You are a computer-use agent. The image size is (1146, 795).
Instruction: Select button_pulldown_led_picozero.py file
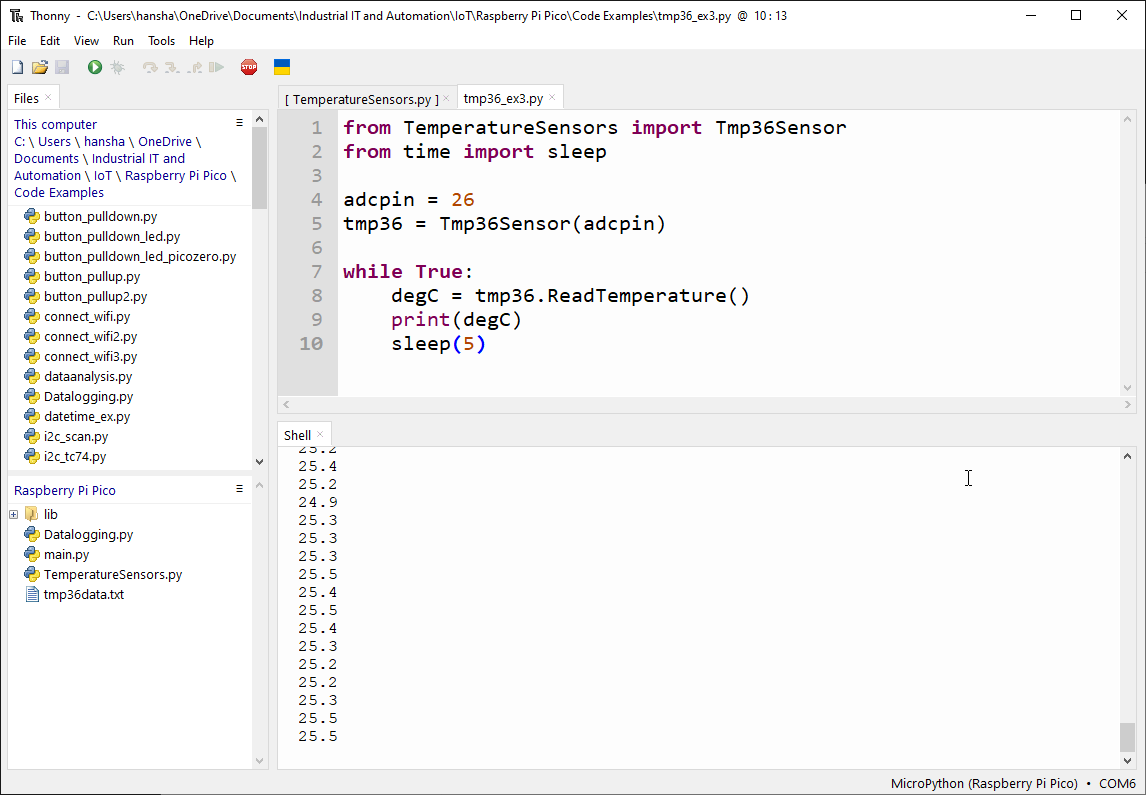pyautogui.click(x=140, y=256)
